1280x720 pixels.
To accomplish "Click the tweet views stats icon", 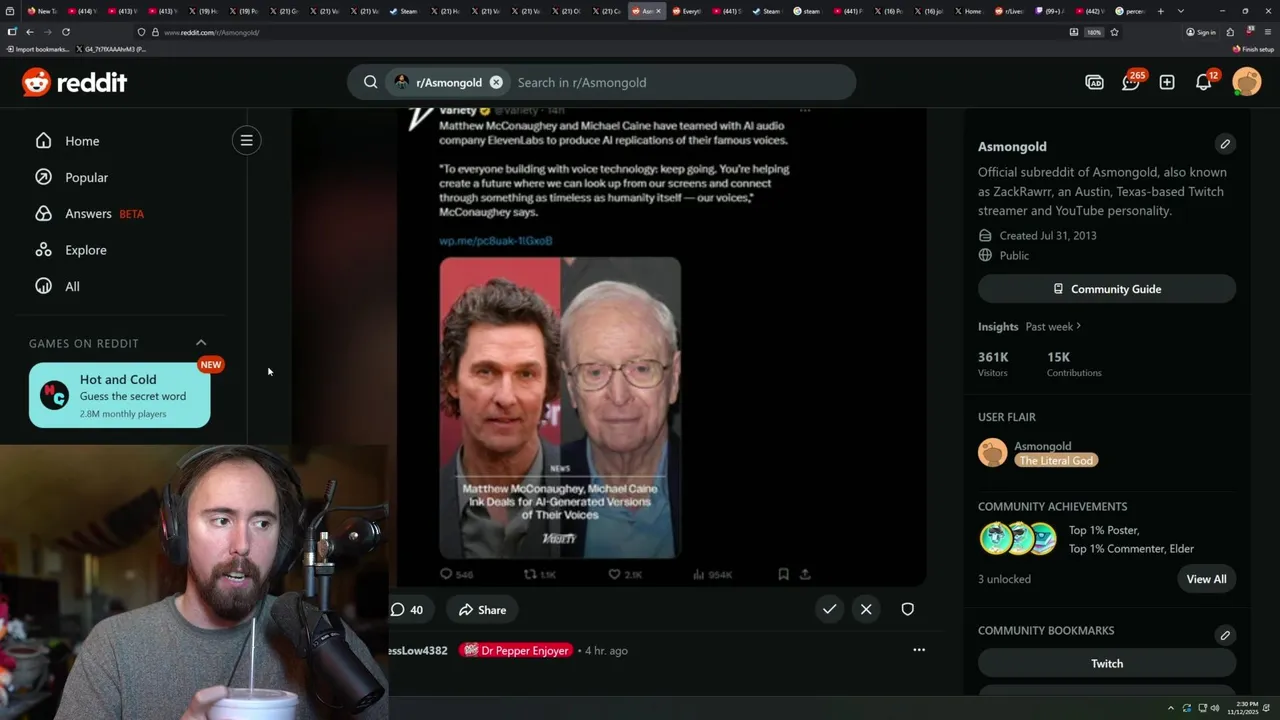I will pos(698,574).
